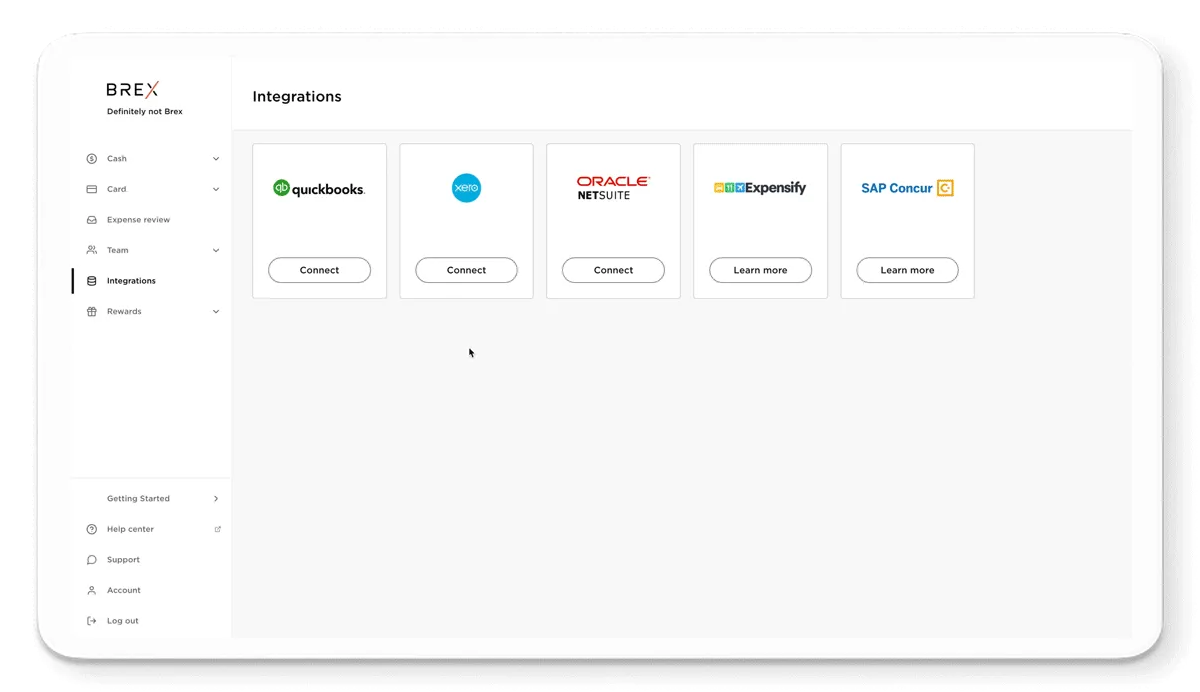Learn more about Expensify
This screenshot has width=1200, height=692.
click(760, 270)
